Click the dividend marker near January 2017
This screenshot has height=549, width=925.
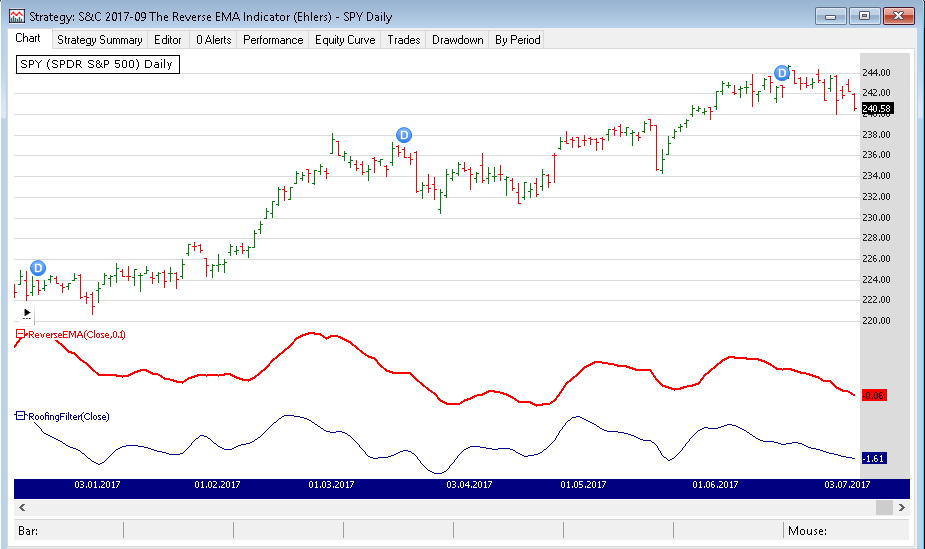(x=38, y=268)
